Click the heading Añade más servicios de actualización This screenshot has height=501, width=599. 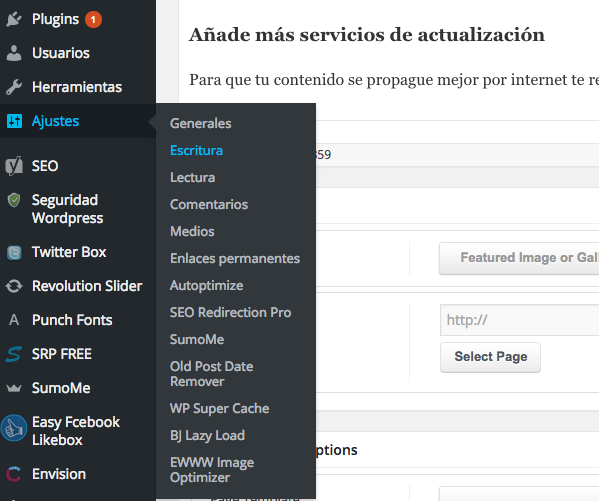coord(367,35)
